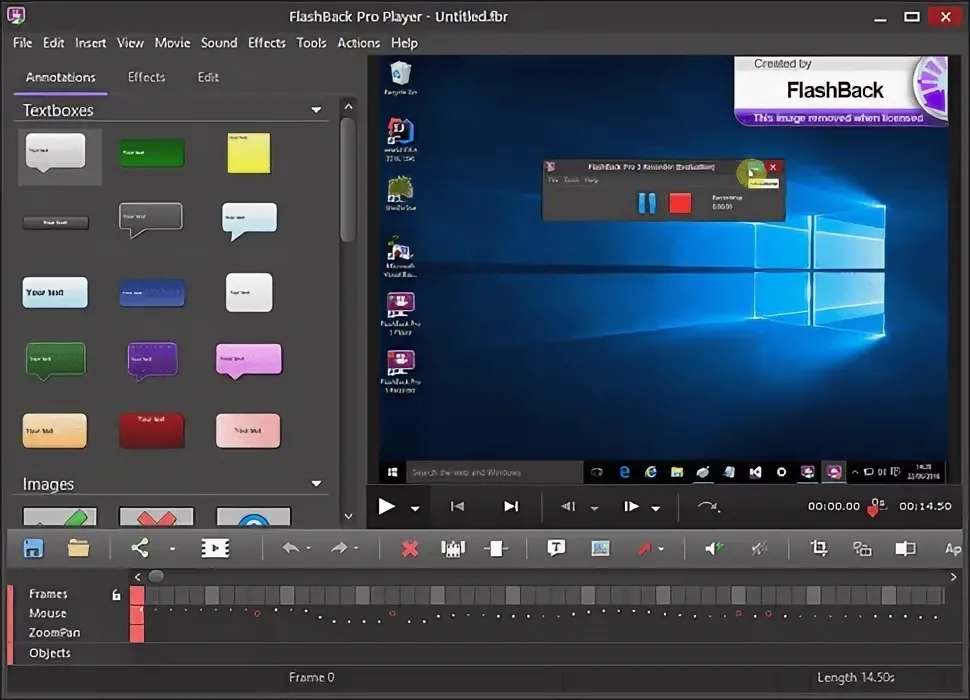
Task: Click the Undo arrow icon
Action: tap(289, 548)
